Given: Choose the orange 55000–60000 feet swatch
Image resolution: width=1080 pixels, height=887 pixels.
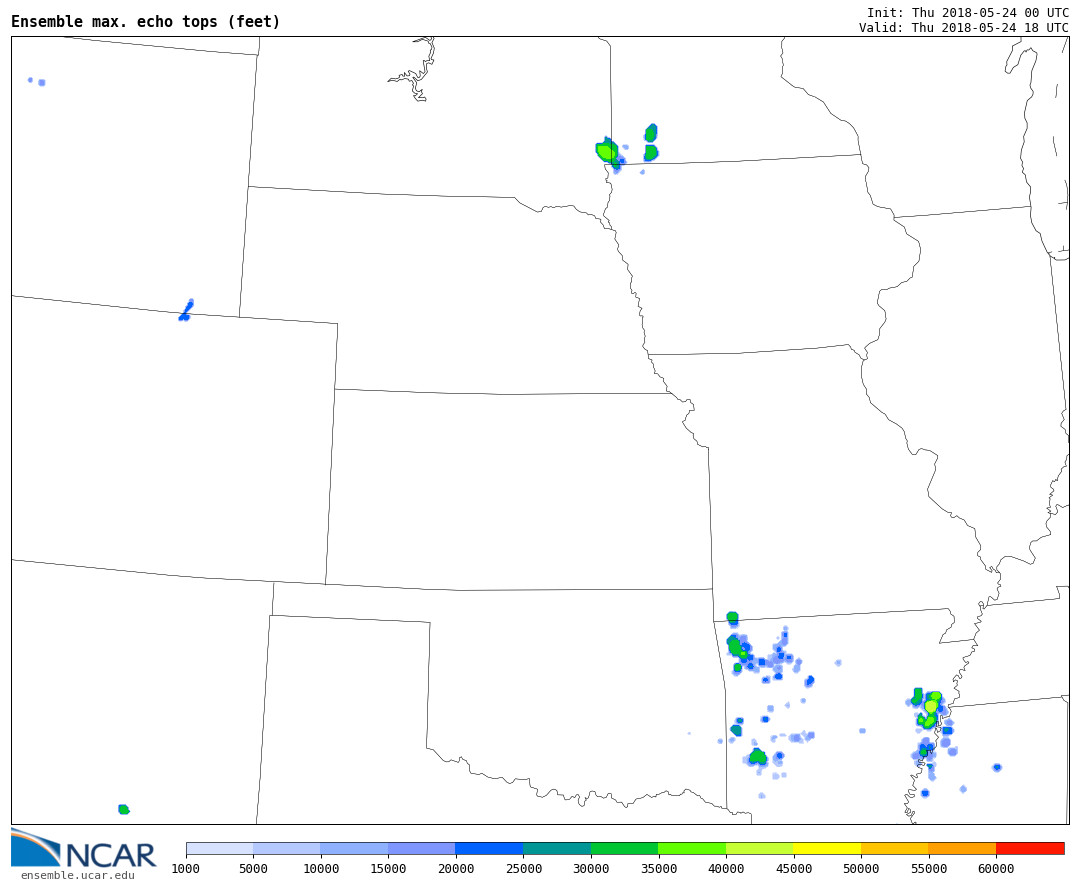Looking at the screenshot, I should (961, 848).
